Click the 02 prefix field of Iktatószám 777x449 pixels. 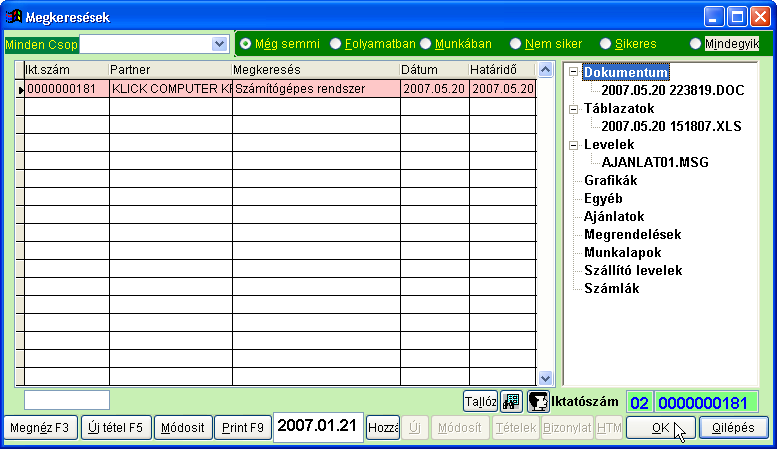640,402
